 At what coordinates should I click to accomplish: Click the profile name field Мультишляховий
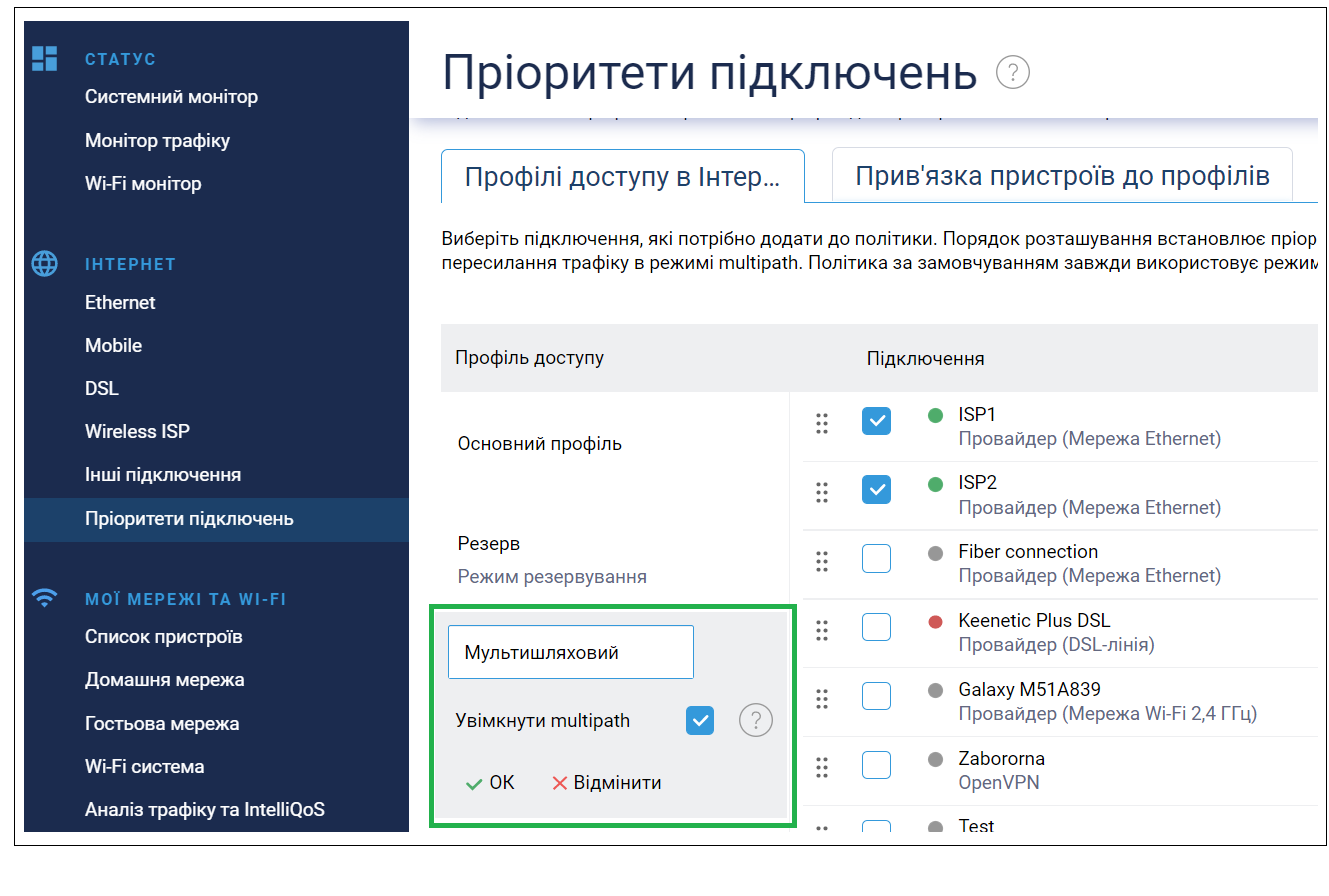pyautogui.click(x=570, y=653)
